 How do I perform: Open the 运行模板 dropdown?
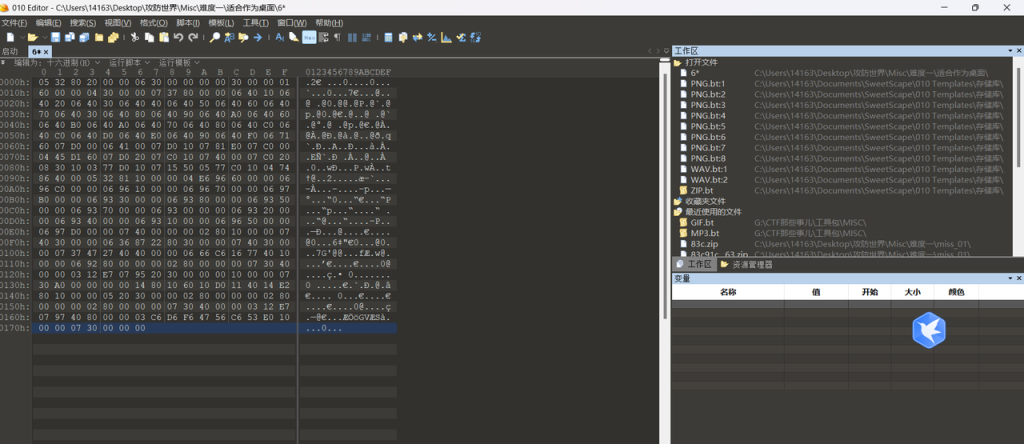(x=180, y=62)
